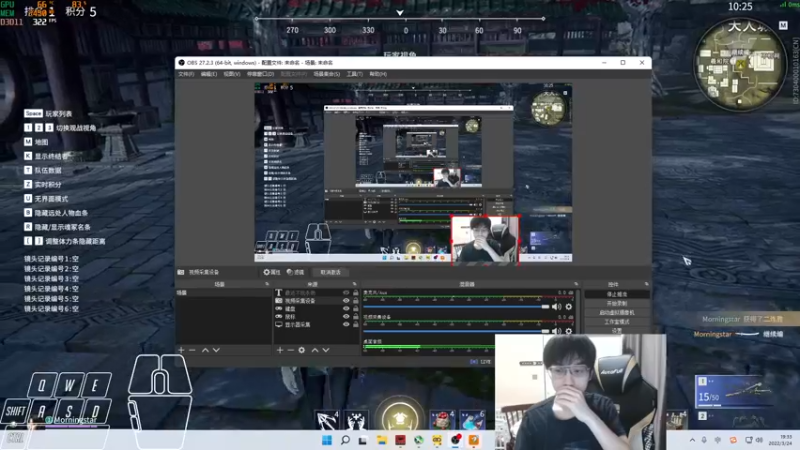
Task: Select the 键盘 source row
Action: 316,309
